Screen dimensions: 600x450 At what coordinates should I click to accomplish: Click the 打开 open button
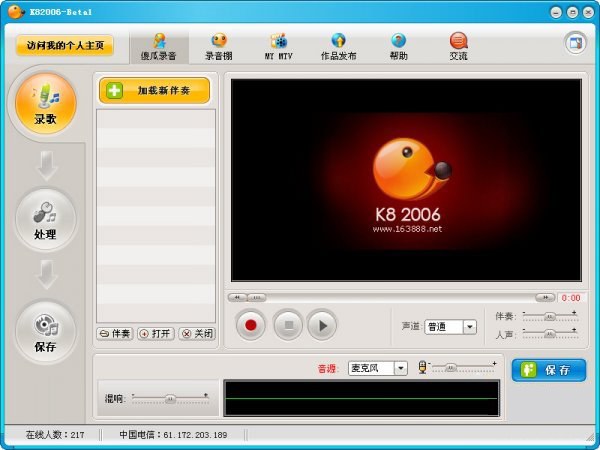point(156,334)
